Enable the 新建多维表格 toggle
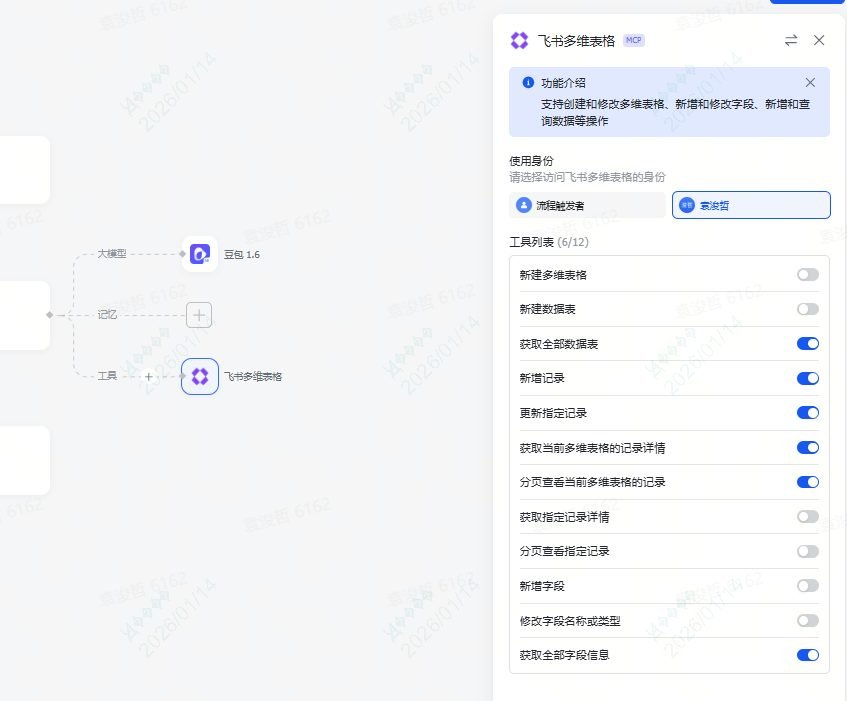This screenshot has width=847, height=701. pyautogui.click(x=808, y=275)
